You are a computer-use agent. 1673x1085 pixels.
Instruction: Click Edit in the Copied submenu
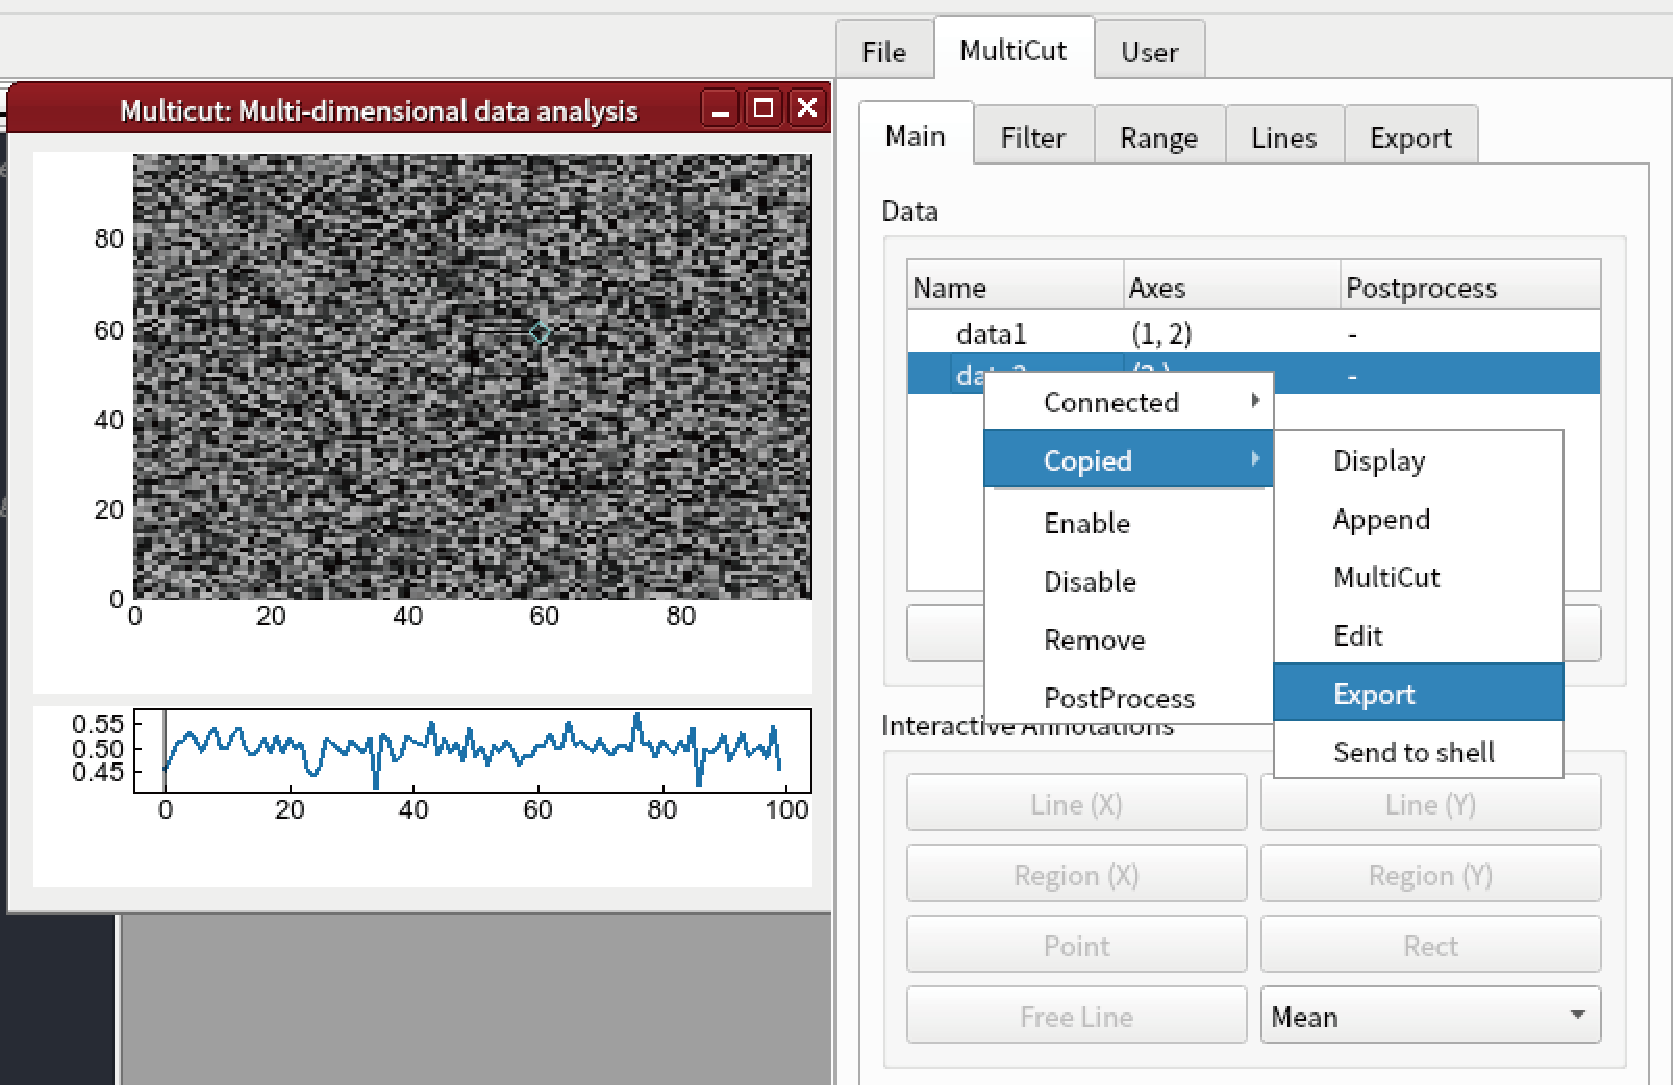click(1418, 635)
